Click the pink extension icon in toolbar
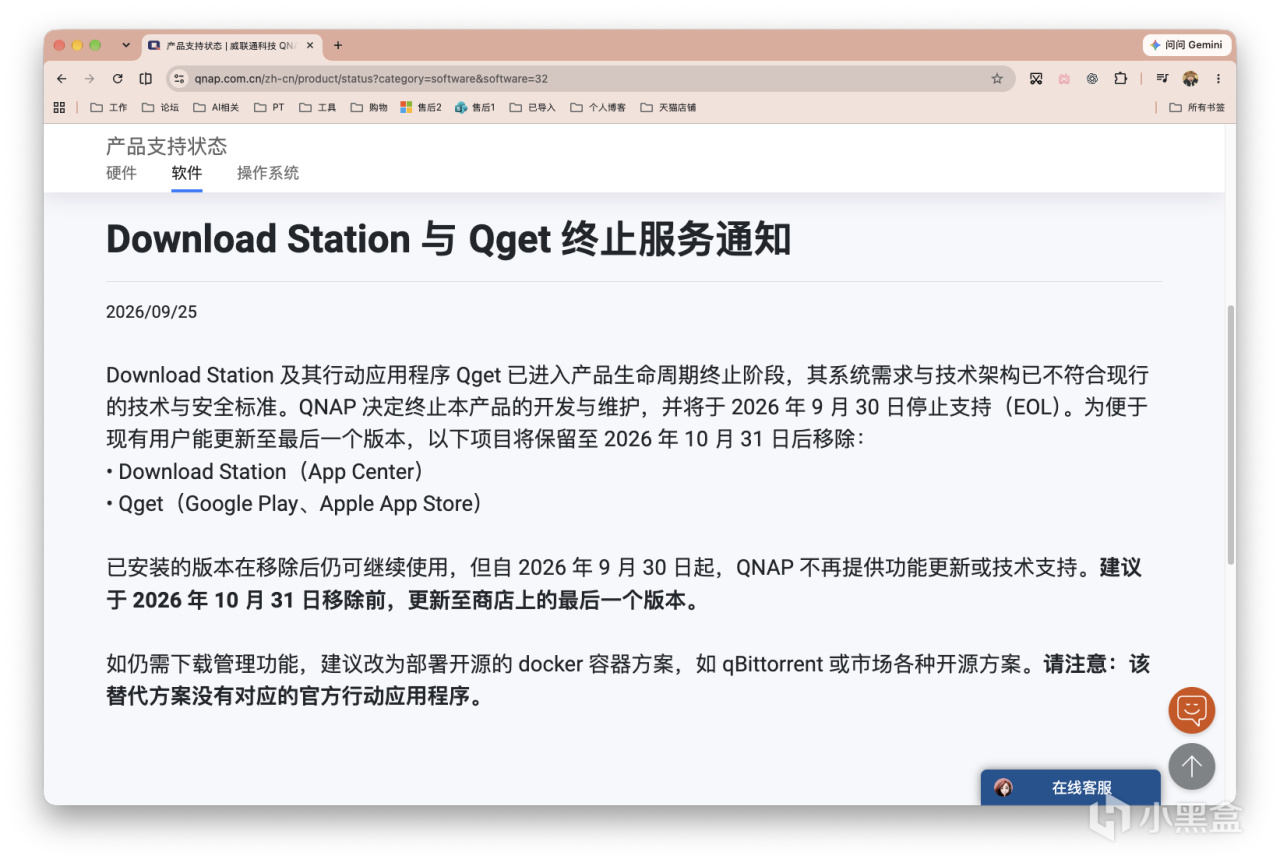The height and width of the screenshot is (863, 1280). point(1064,79)
